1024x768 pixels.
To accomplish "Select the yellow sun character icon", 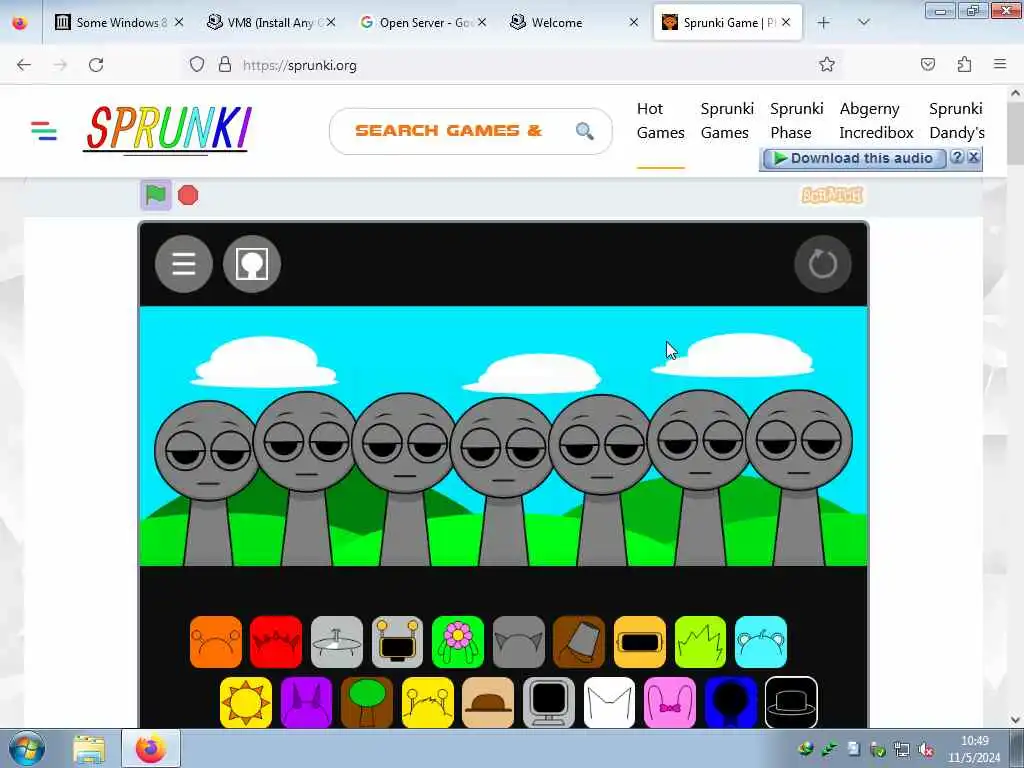I will (246, 703).
